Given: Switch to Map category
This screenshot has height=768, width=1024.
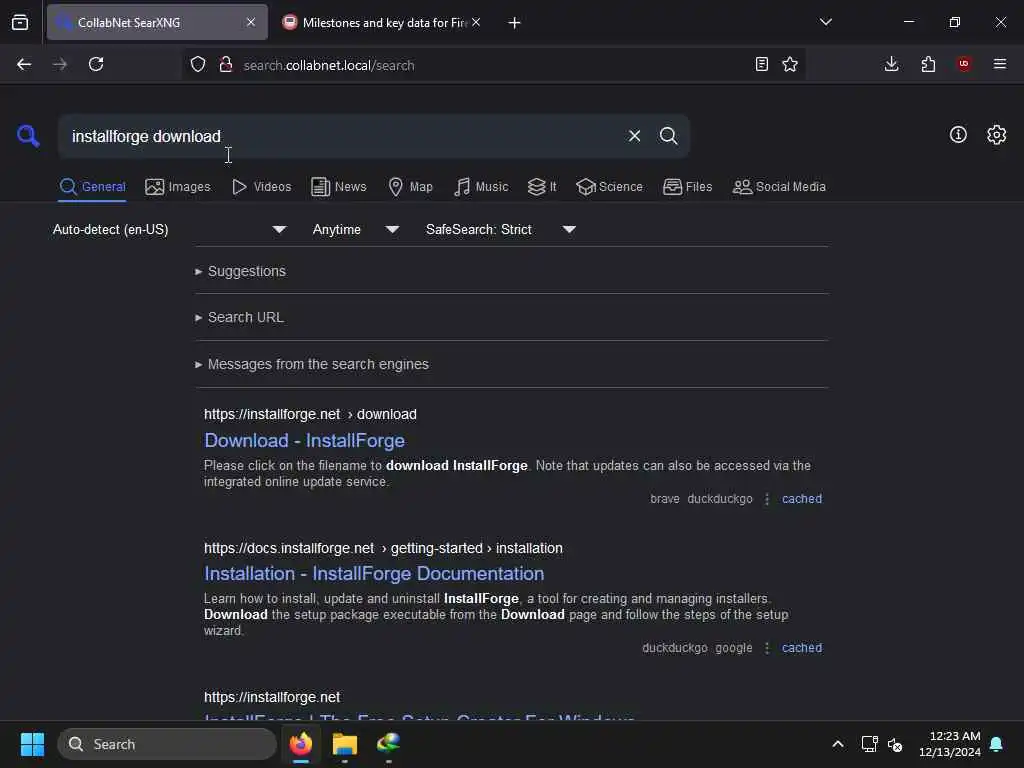Looking at the screenshot, I should click(x=411, y=187).
